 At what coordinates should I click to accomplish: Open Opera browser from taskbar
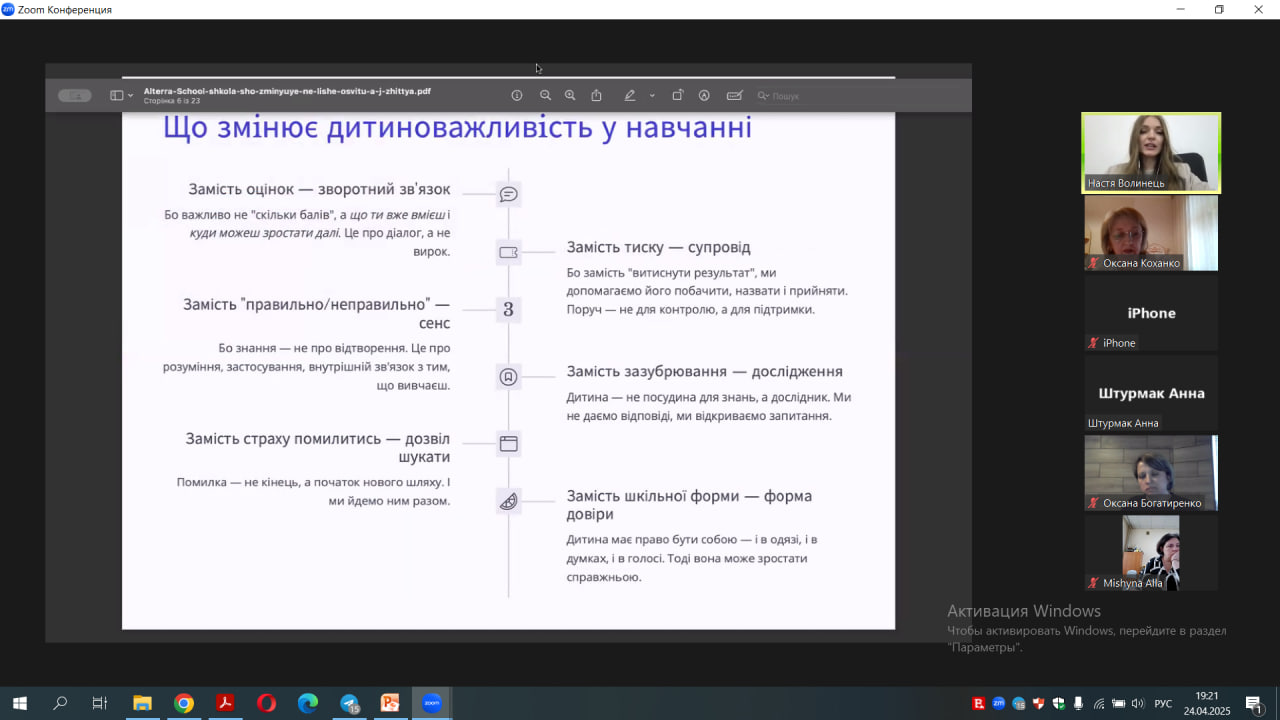[266, 703]
